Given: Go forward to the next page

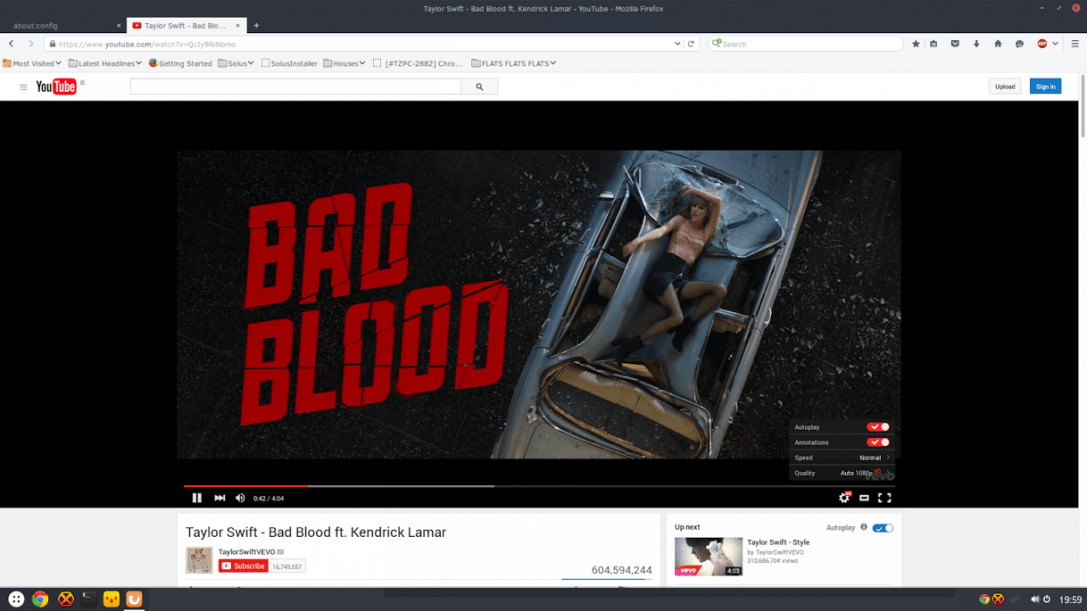Looking at the screenshot, I should click(x=31, y=44).
